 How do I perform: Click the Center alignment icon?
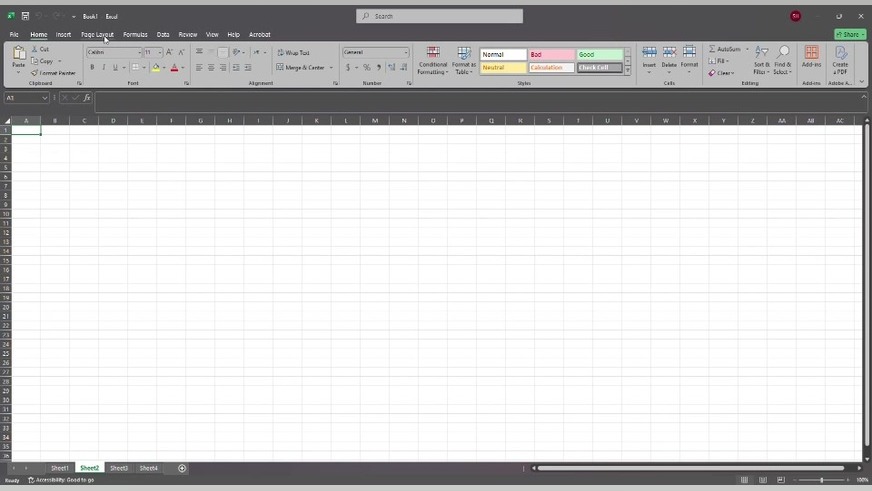tap(211, 67)
